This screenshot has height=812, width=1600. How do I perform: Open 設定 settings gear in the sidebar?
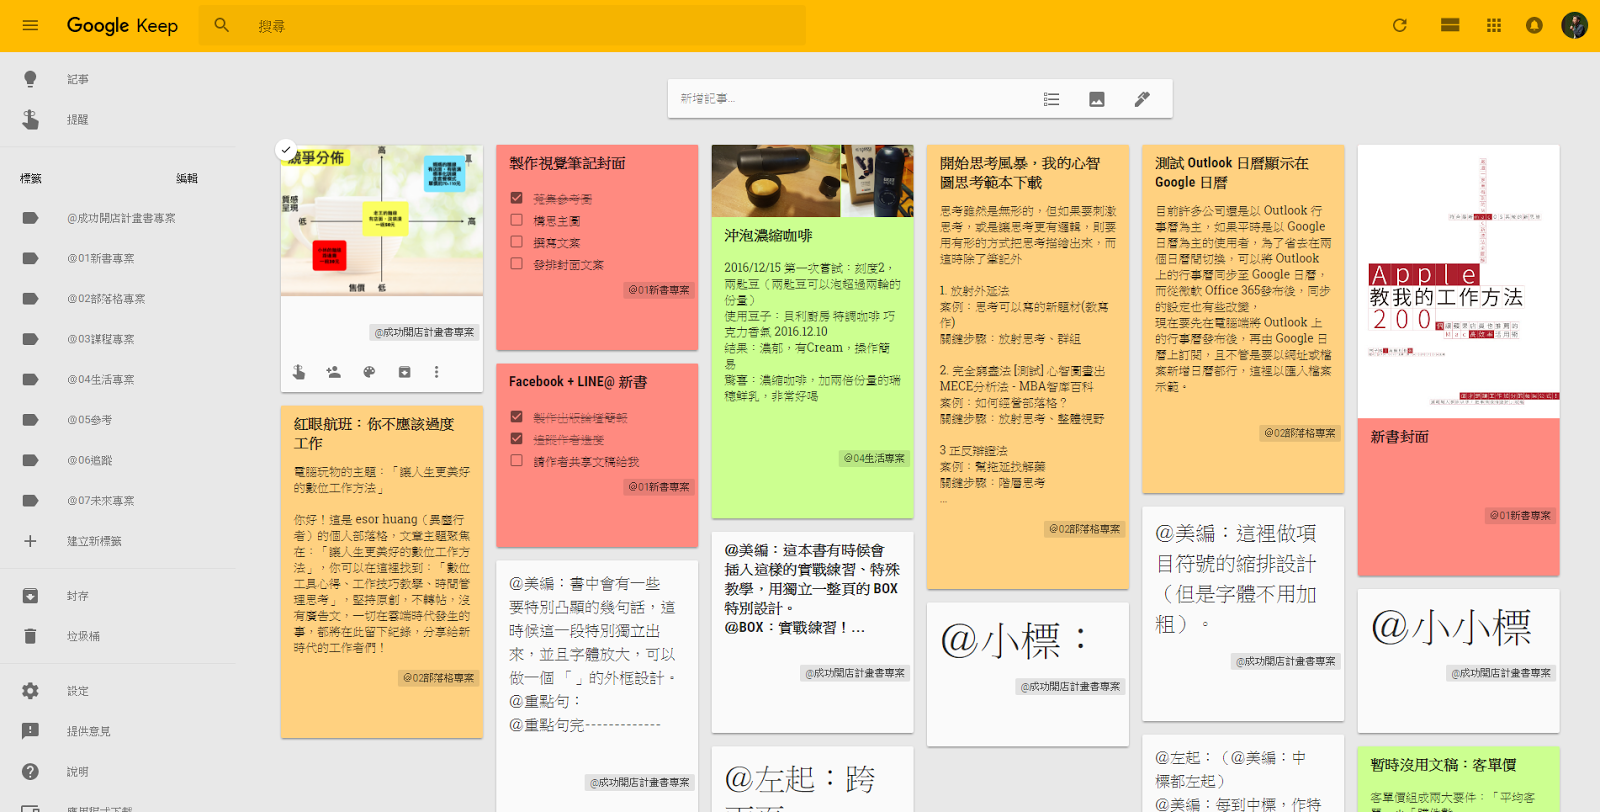click(x=30, y=691)
